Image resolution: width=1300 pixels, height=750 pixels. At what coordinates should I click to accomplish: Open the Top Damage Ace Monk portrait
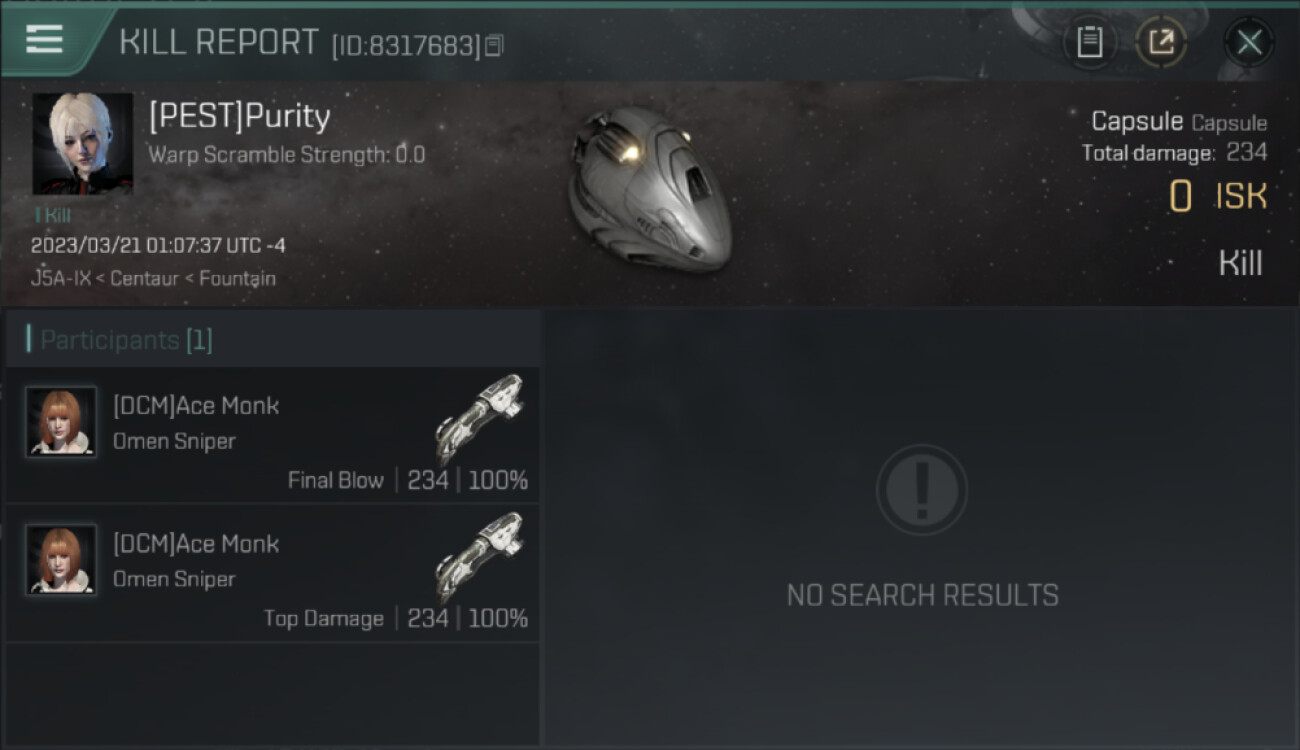pos(61,560)
